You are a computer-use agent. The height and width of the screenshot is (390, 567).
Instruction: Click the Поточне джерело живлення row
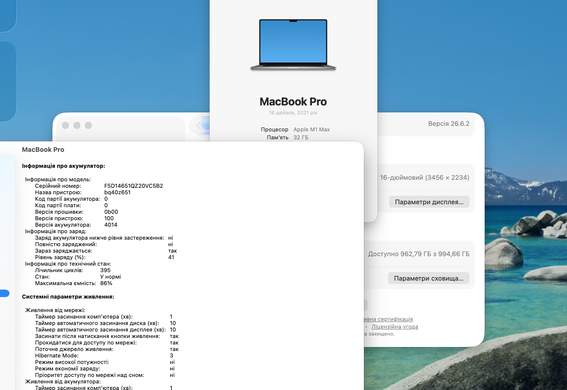[107, 349]
